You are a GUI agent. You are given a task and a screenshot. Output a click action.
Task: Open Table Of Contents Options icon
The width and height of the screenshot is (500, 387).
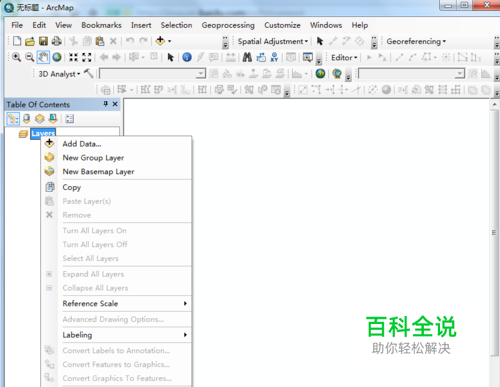pyautogui.click(x=70, y=118)
